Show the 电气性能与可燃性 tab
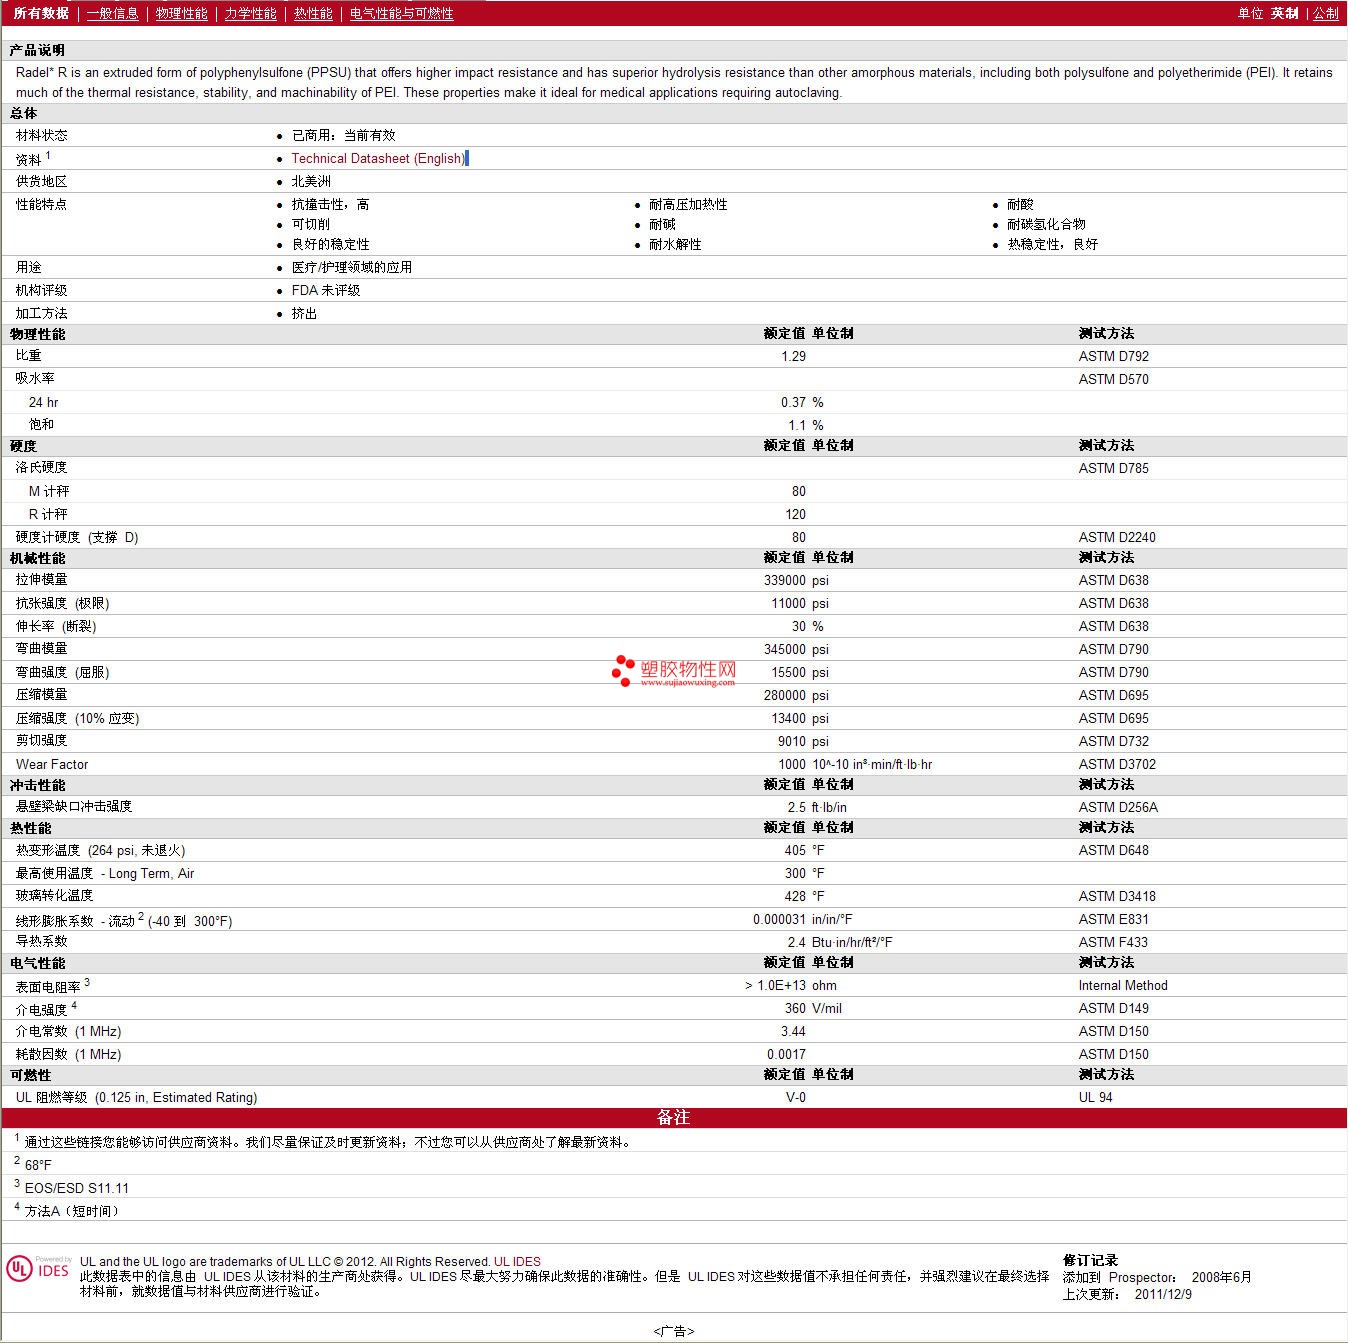 [x=401, y=13]
